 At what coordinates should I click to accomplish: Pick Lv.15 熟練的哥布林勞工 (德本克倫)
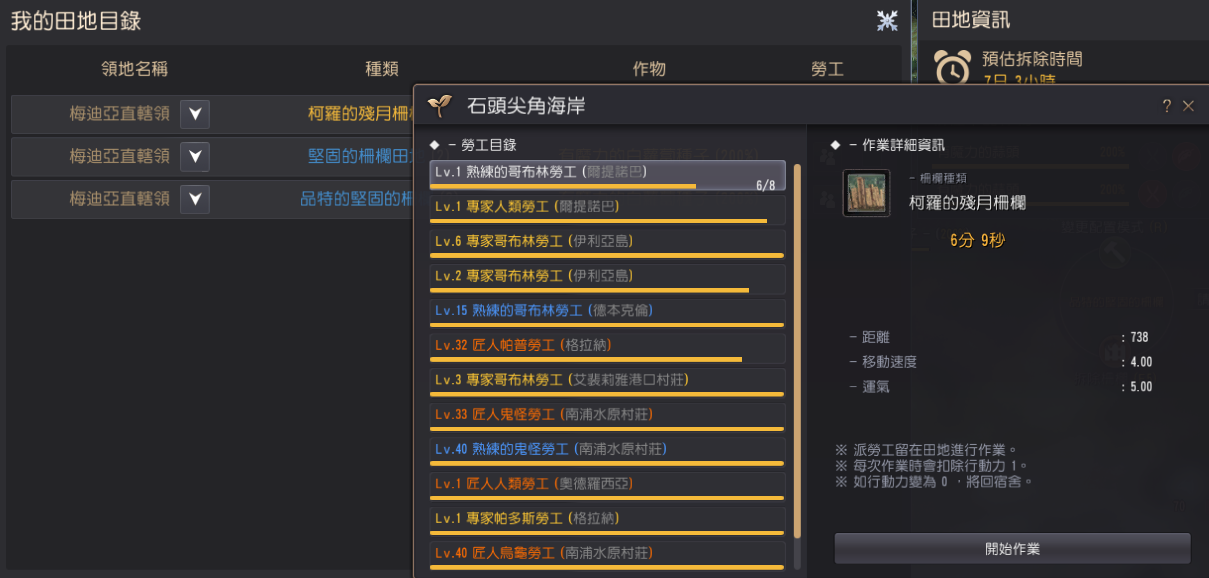608,313
